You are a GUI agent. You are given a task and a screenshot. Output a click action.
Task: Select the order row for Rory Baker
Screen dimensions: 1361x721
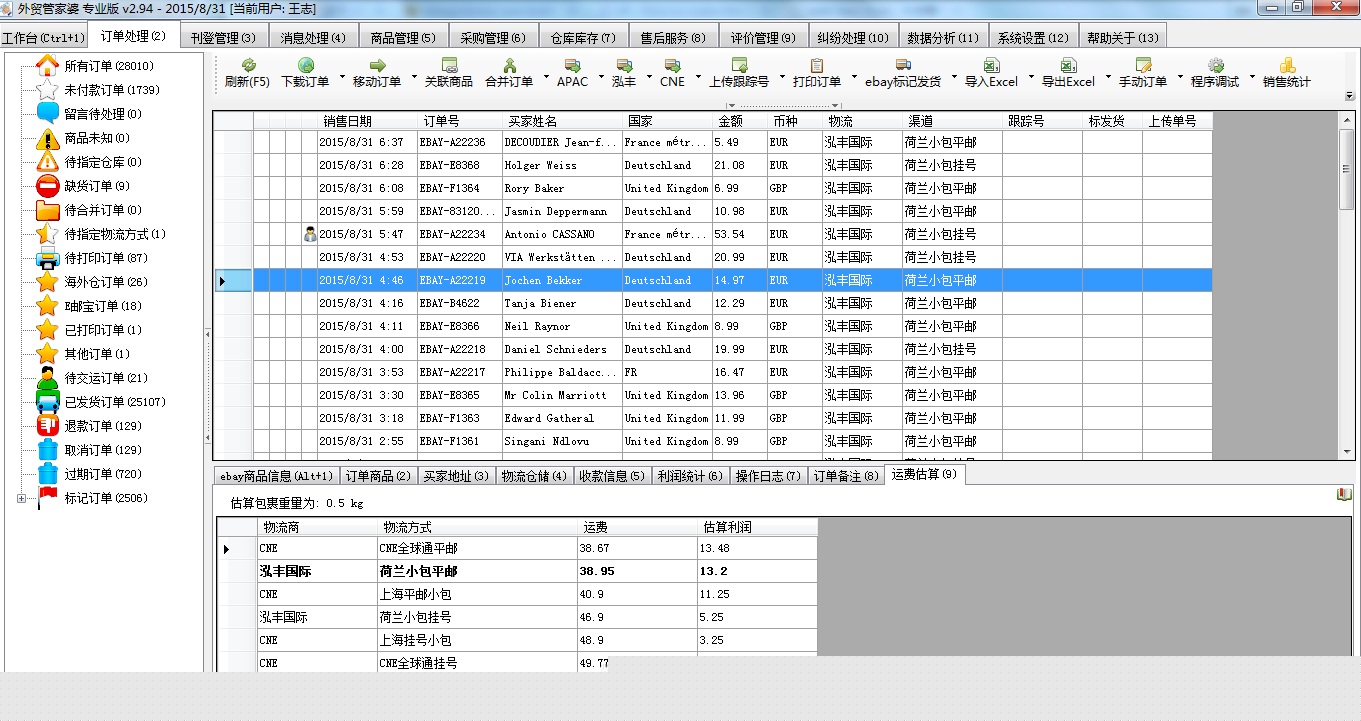714,188
